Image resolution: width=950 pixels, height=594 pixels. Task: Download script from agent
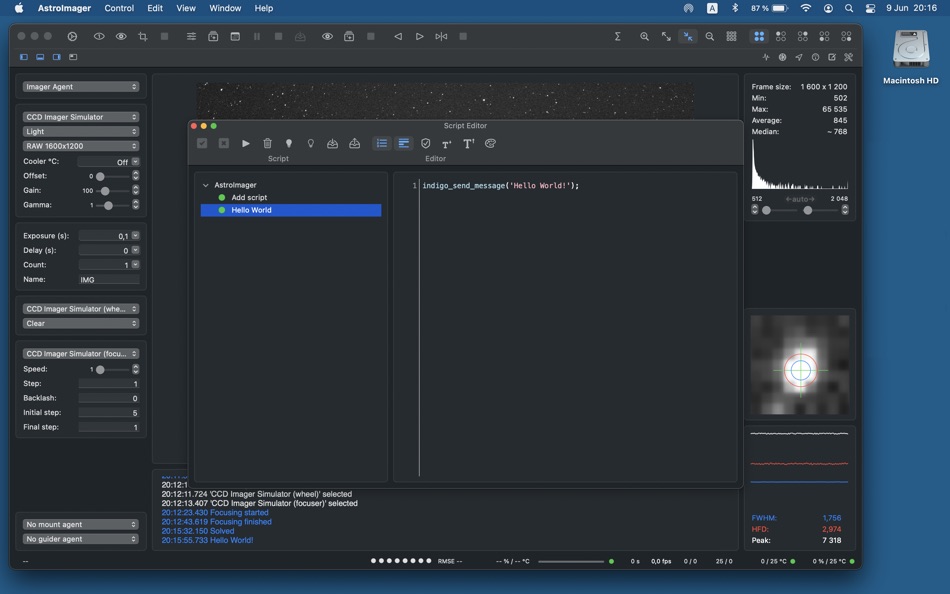click(332, 143)
